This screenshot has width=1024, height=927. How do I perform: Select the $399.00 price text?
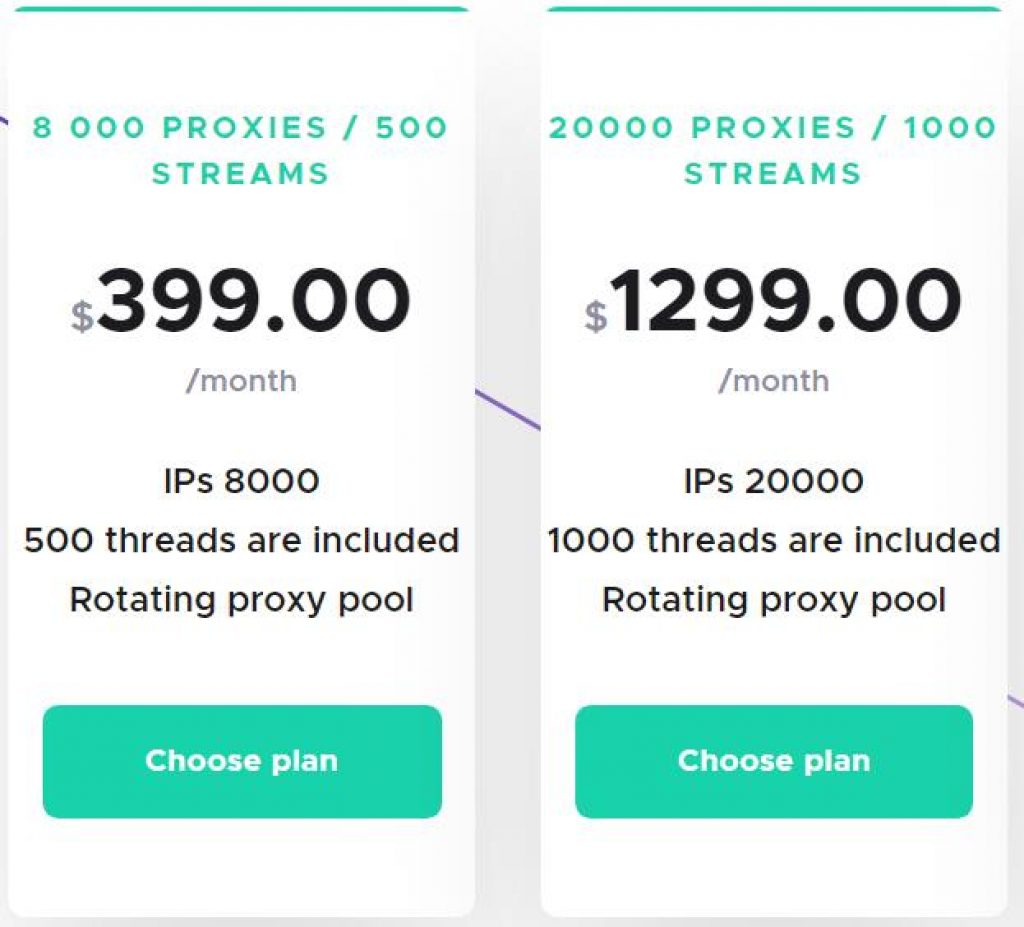241,301
